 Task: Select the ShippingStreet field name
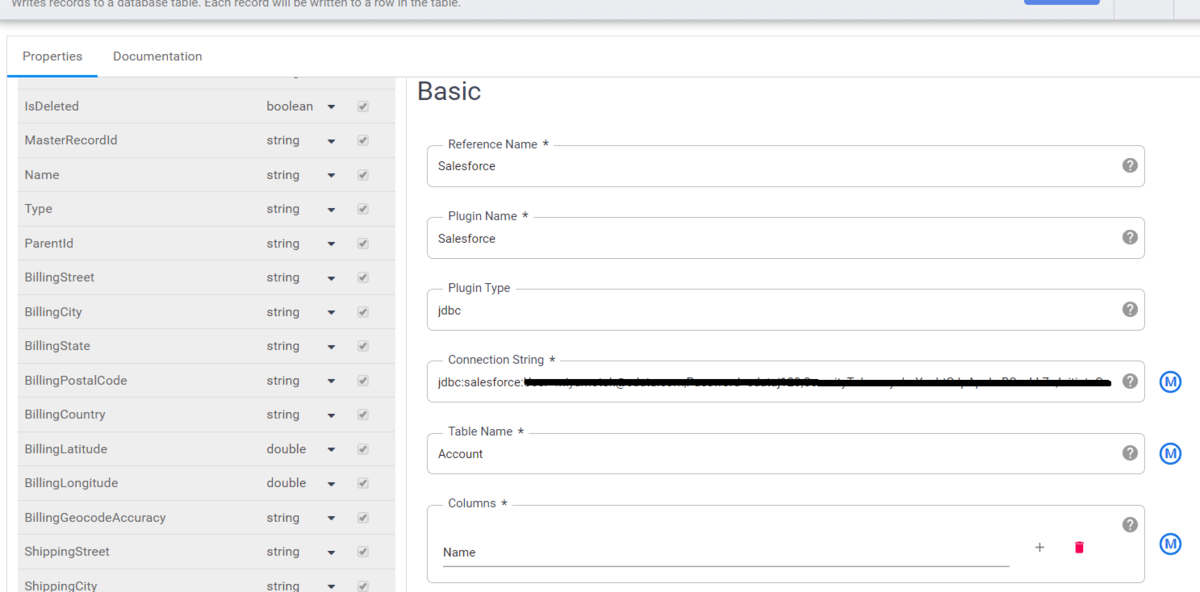point(67,552)
